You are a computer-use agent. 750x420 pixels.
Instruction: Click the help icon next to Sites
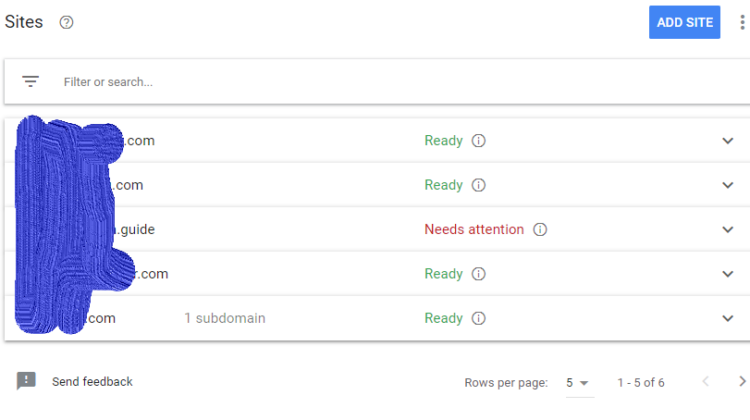(67, 23)
